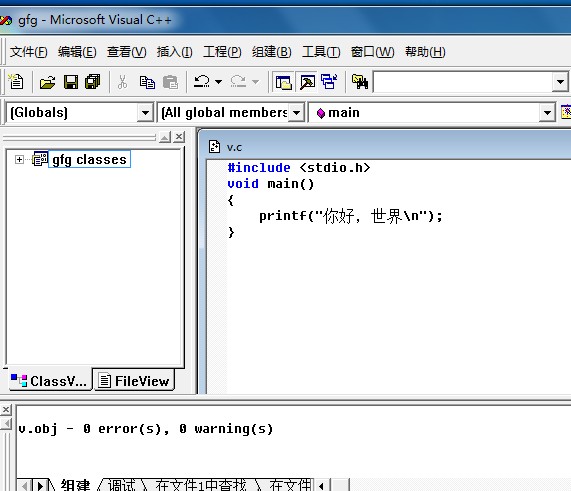Click the Redo arrow icon
Image resolution: width=571 pixels, height=491 pixels.
click(238, 81)
